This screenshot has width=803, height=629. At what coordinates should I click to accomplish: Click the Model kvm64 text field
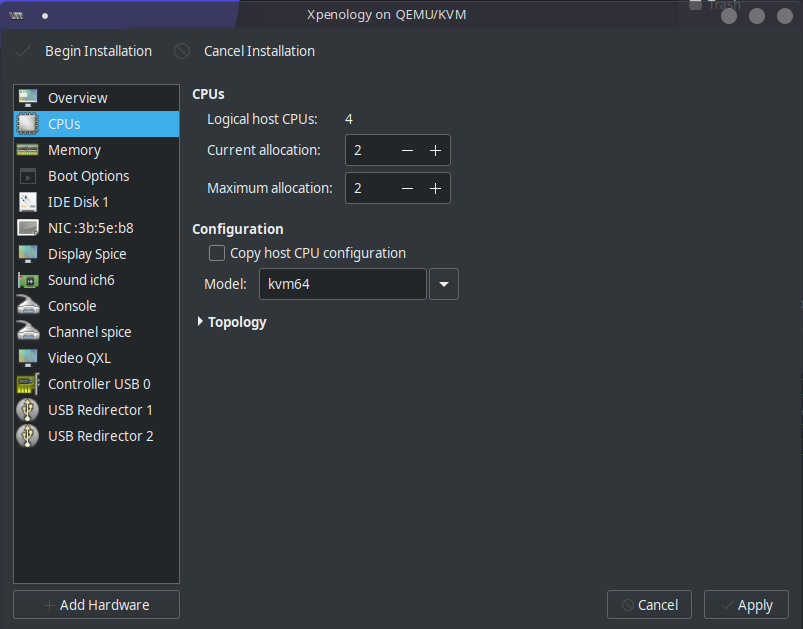tap(343, 284)
